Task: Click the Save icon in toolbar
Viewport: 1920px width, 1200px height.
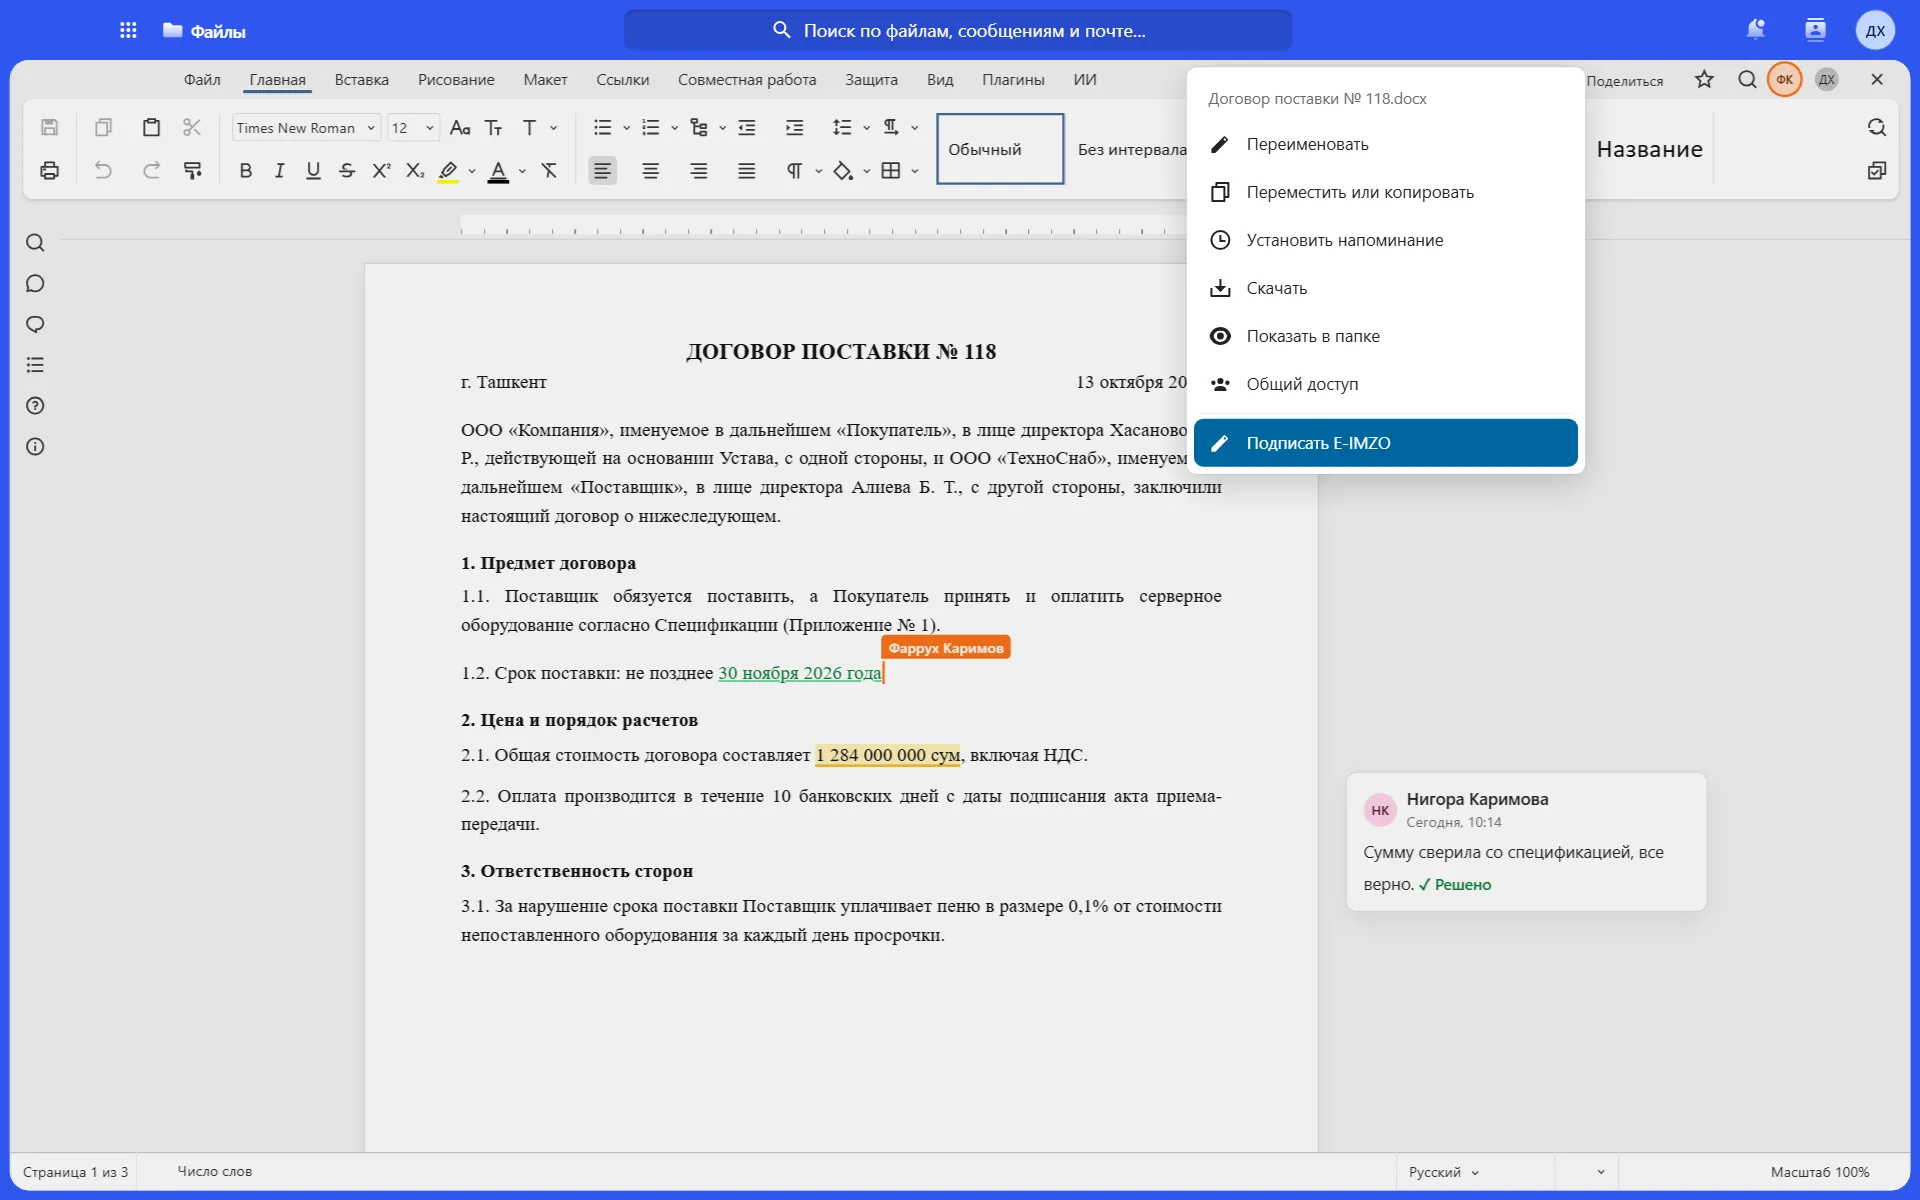Action: click(49, 127)
